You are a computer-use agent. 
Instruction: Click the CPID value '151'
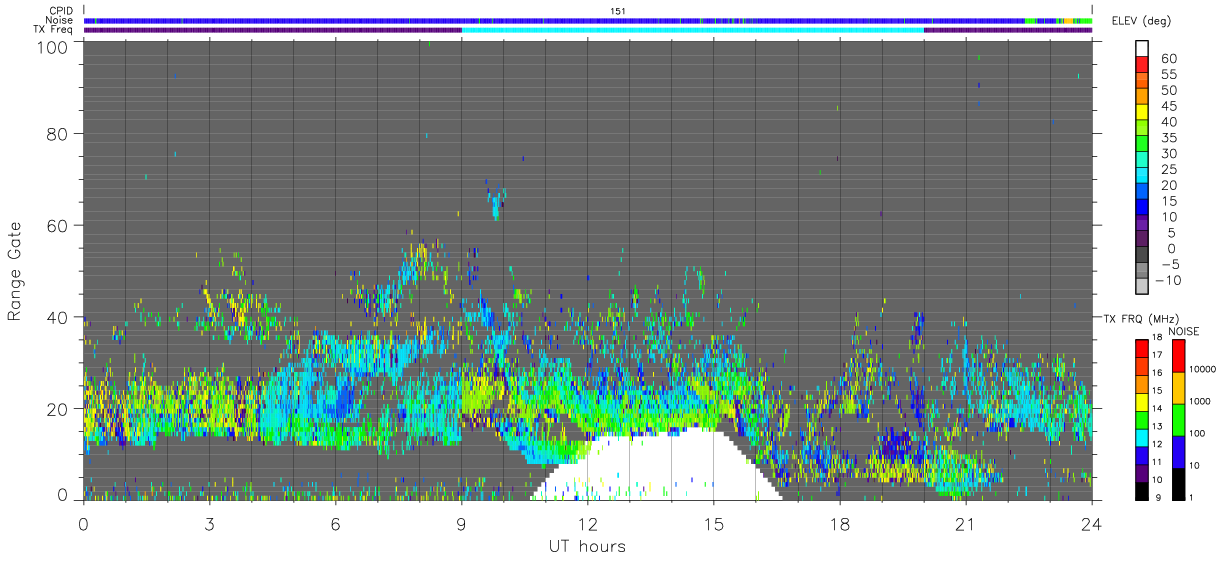click(617, 11)
